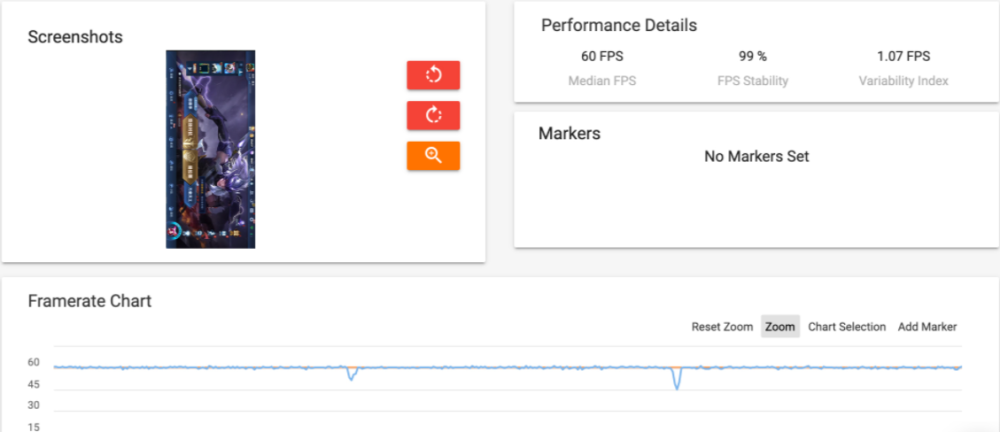
Task: Click the No Markers Set message
Action: tap(756, 156)
